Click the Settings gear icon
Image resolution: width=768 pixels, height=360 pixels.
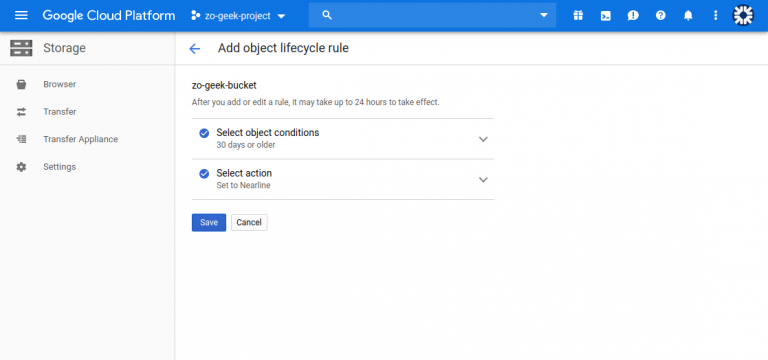(21, 167)
